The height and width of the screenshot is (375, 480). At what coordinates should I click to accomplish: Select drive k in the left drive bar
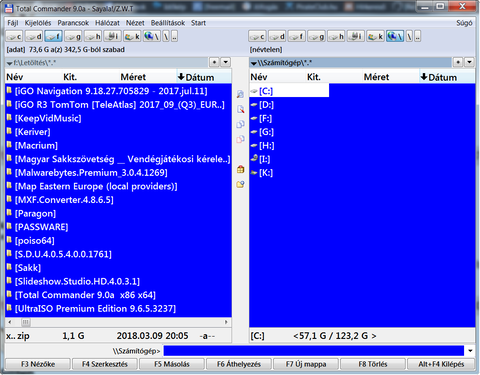(x=132, y=36)
